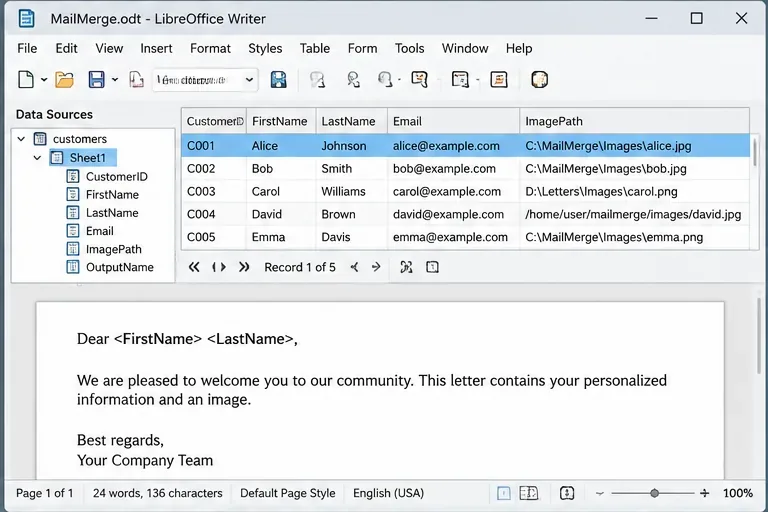Viewport: 768px width, 512px height.
Task: Click the square icon at record bar end
Action: click(432, 267)
